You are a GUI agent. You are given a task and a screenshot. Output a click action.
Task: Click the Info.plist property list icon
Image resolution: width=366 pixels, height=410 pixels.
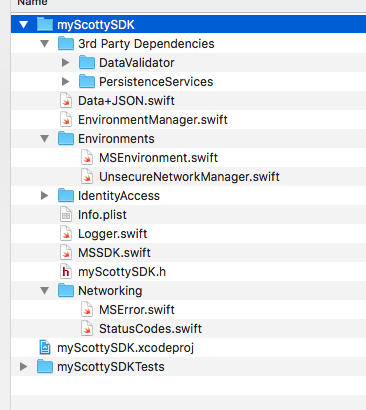(66, 214)
